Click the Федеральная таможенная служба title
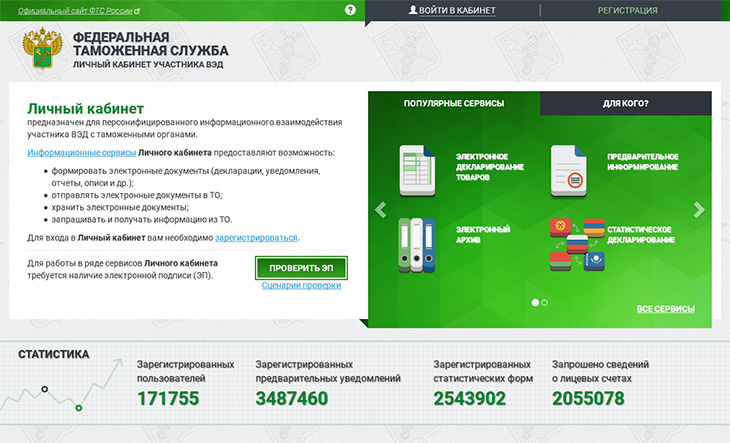Viewport: 730px width, 443px height. pyautogui.click(x=150, y=44)
